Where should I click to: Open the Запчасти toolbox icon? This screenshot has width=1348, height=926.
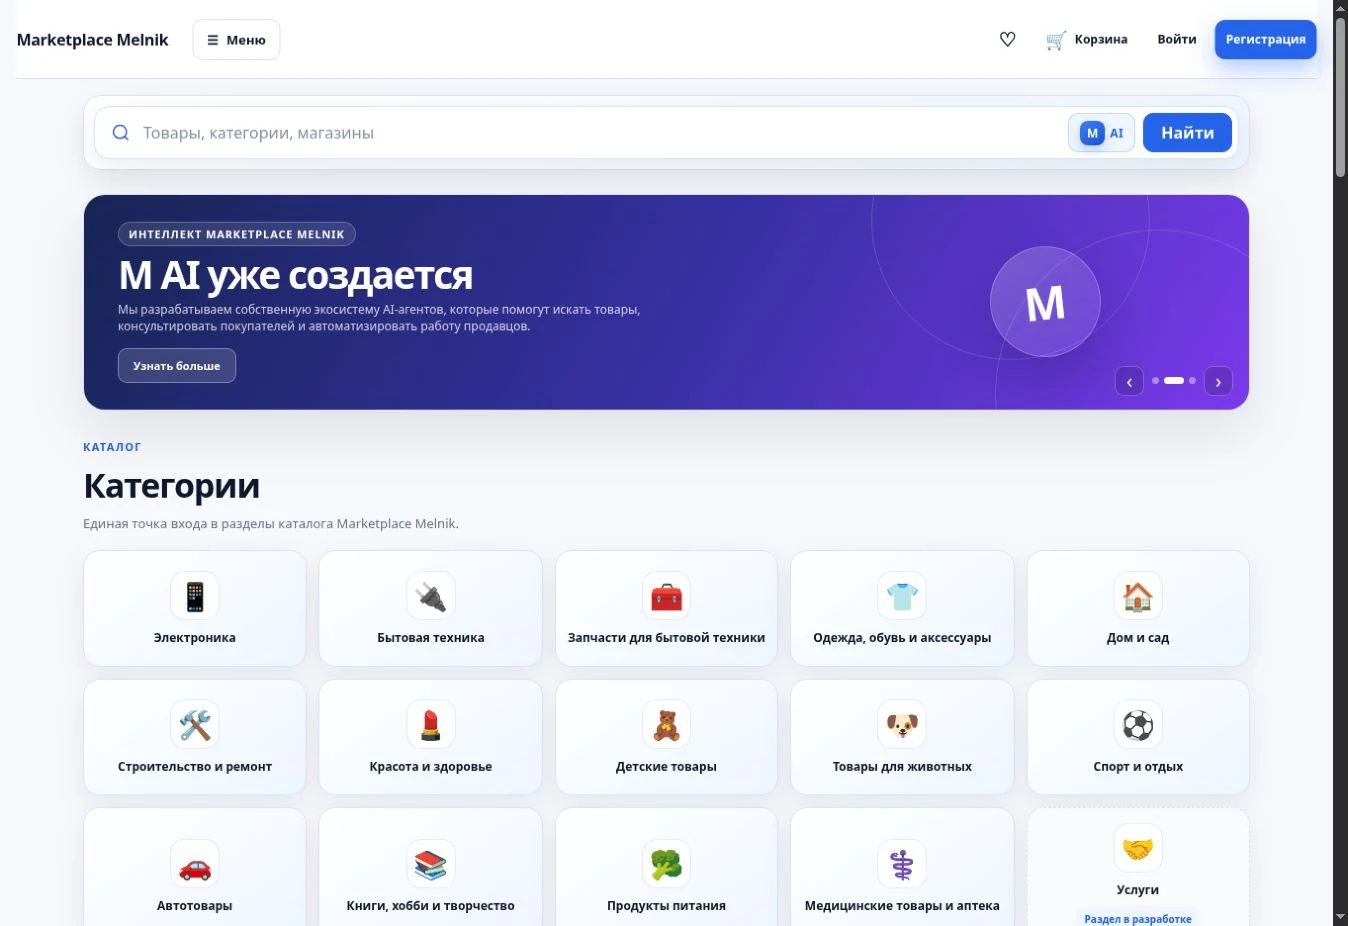coord(666,596)
